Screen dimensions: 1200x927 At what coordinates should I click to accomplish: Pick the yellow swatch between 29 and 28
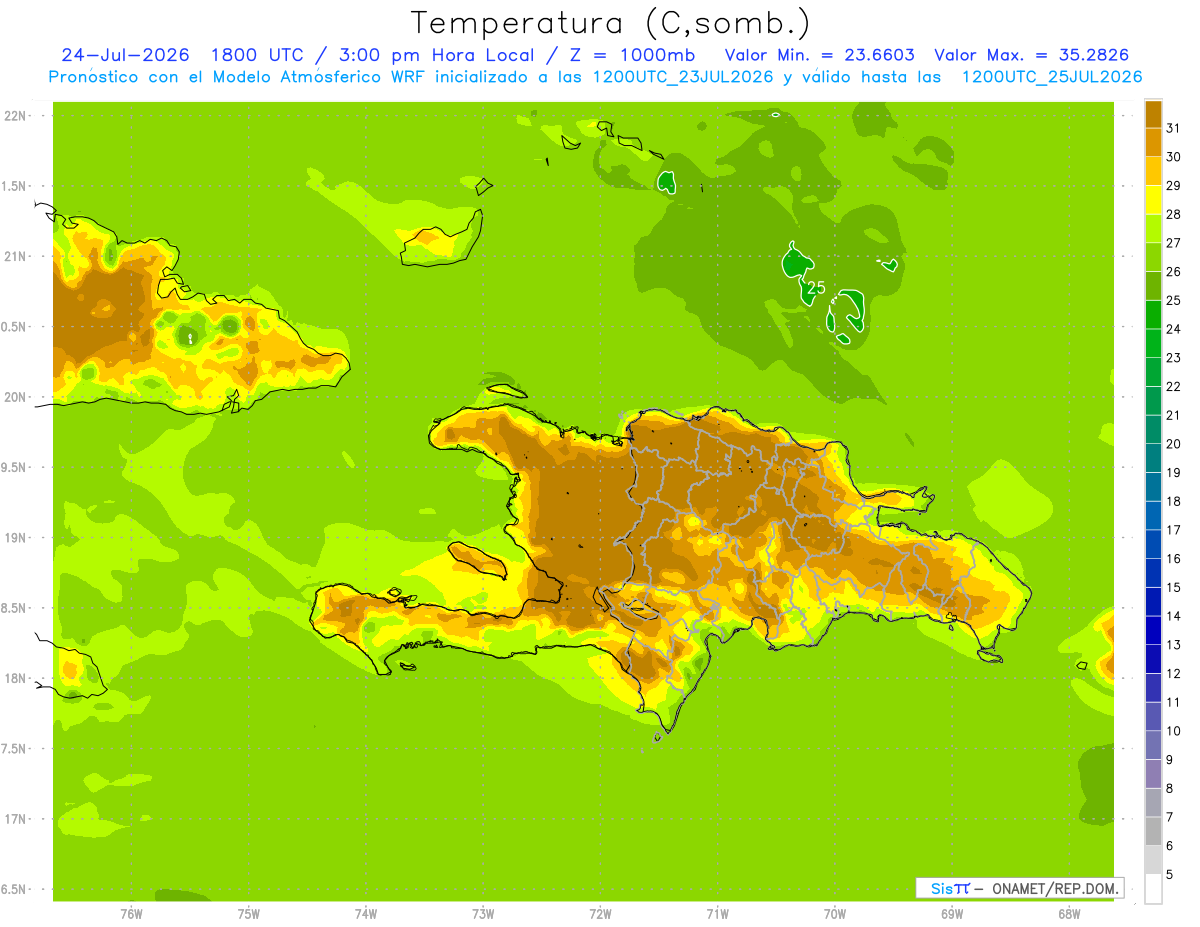pos(1153,200)
